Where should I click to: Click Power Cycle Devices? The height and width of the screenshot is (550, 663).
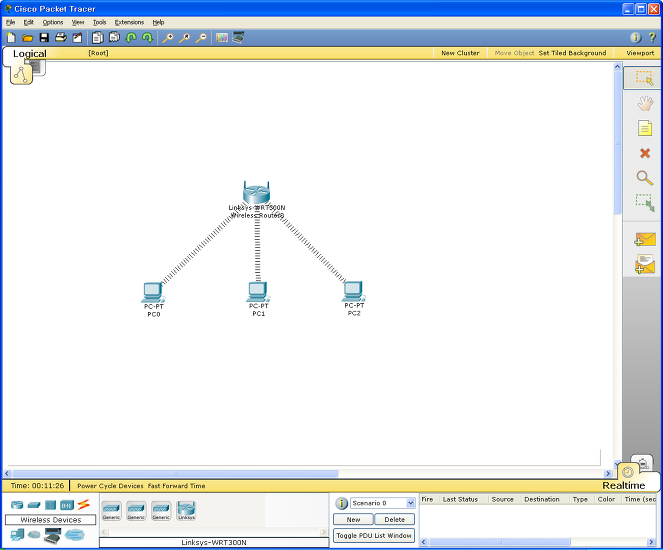click(110, 486)
